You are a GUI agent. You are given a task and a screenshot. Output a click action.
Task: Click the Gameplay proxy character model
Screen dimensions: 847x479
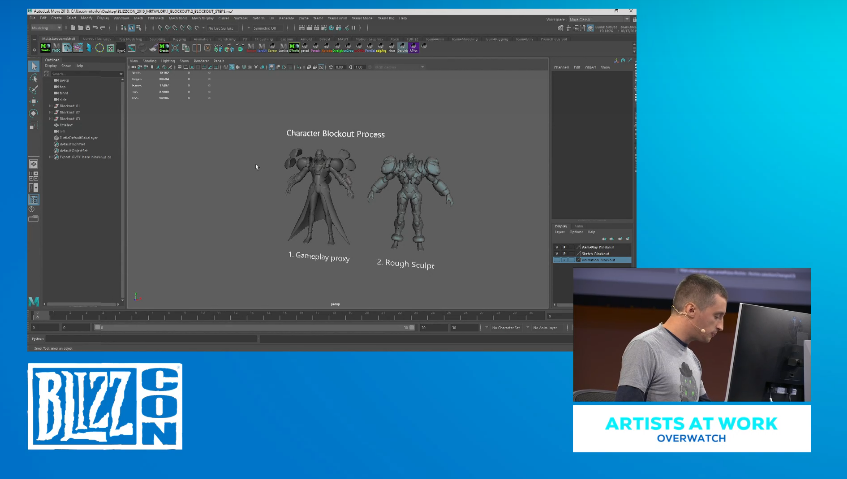click(x=320, y=197)
